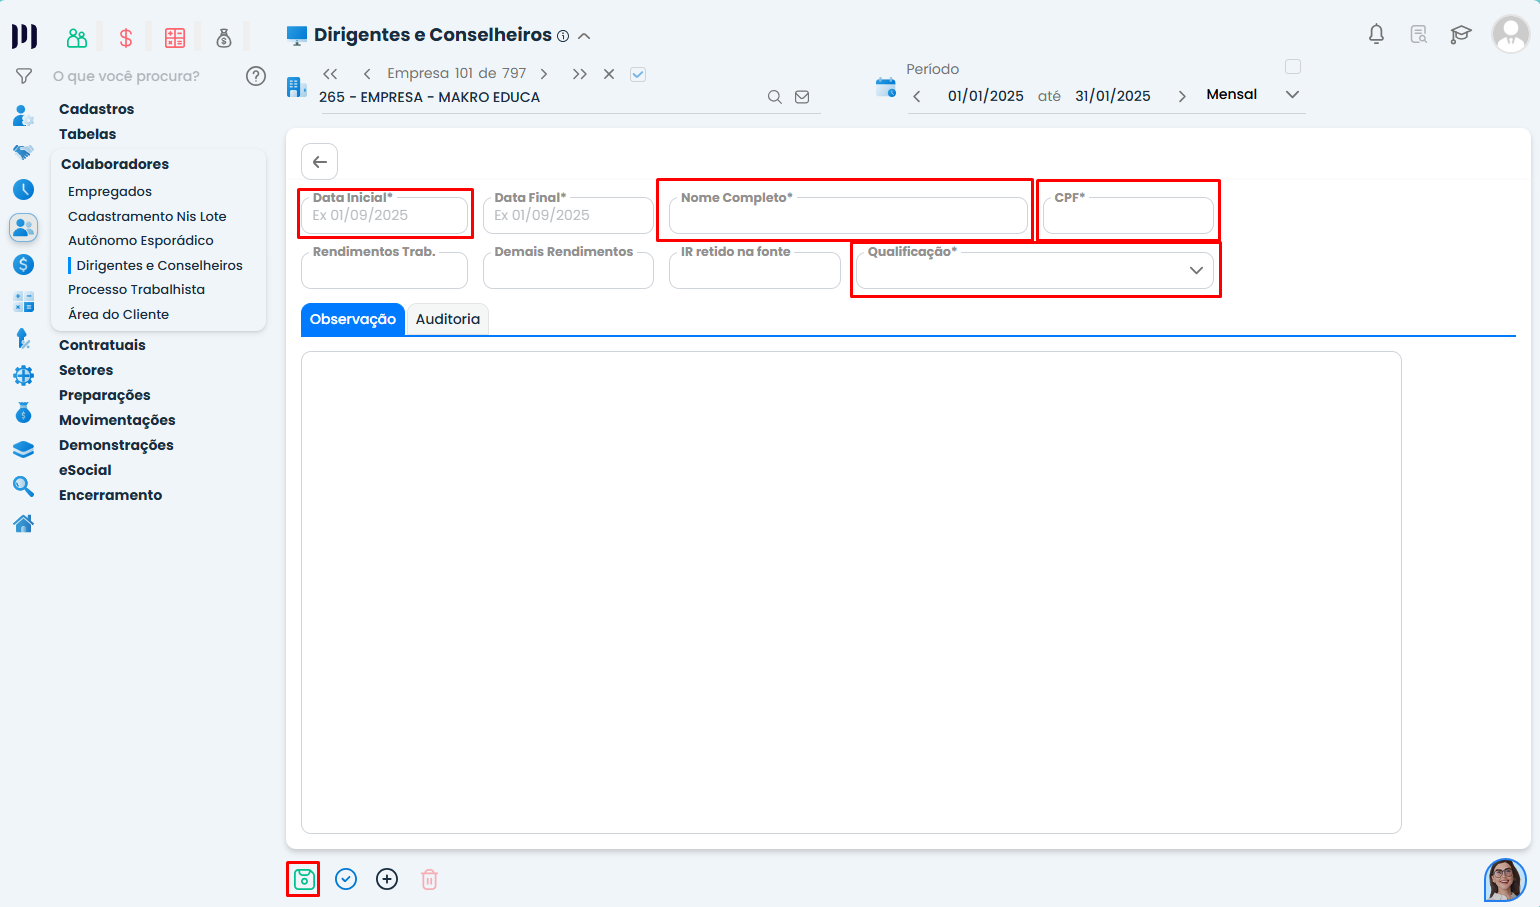This screenshot has width=1540, height=907.
Task: Open the notifications bell
Action: point(1376,35)
